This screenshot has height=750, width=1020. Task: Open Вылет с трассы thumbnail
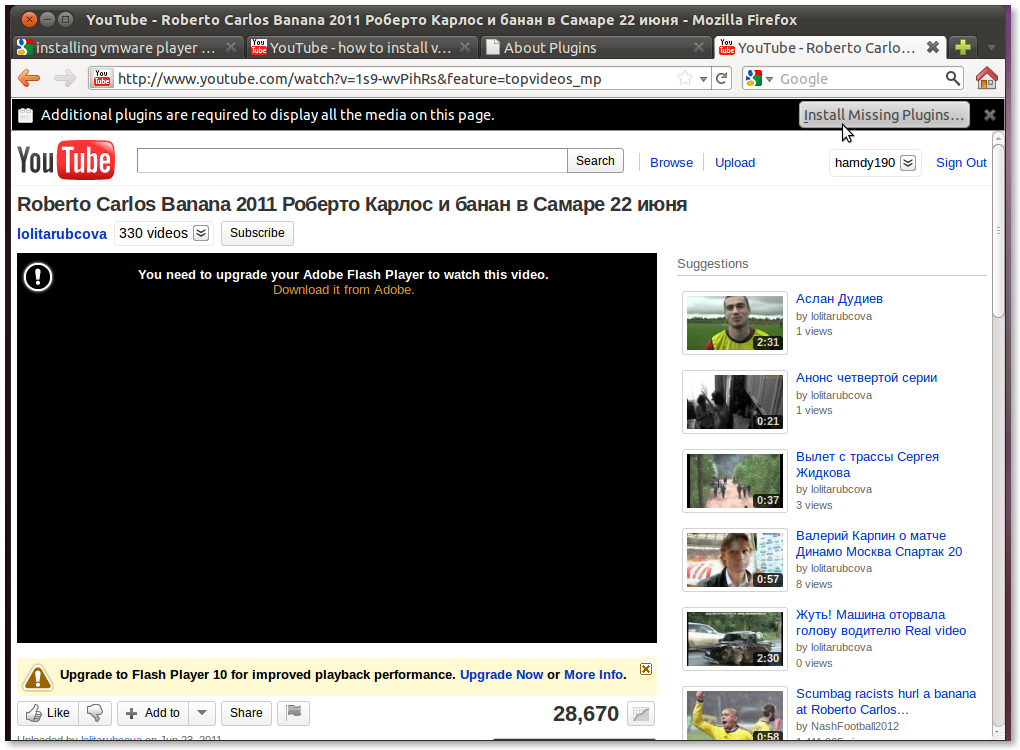click(x=735, y=481)
